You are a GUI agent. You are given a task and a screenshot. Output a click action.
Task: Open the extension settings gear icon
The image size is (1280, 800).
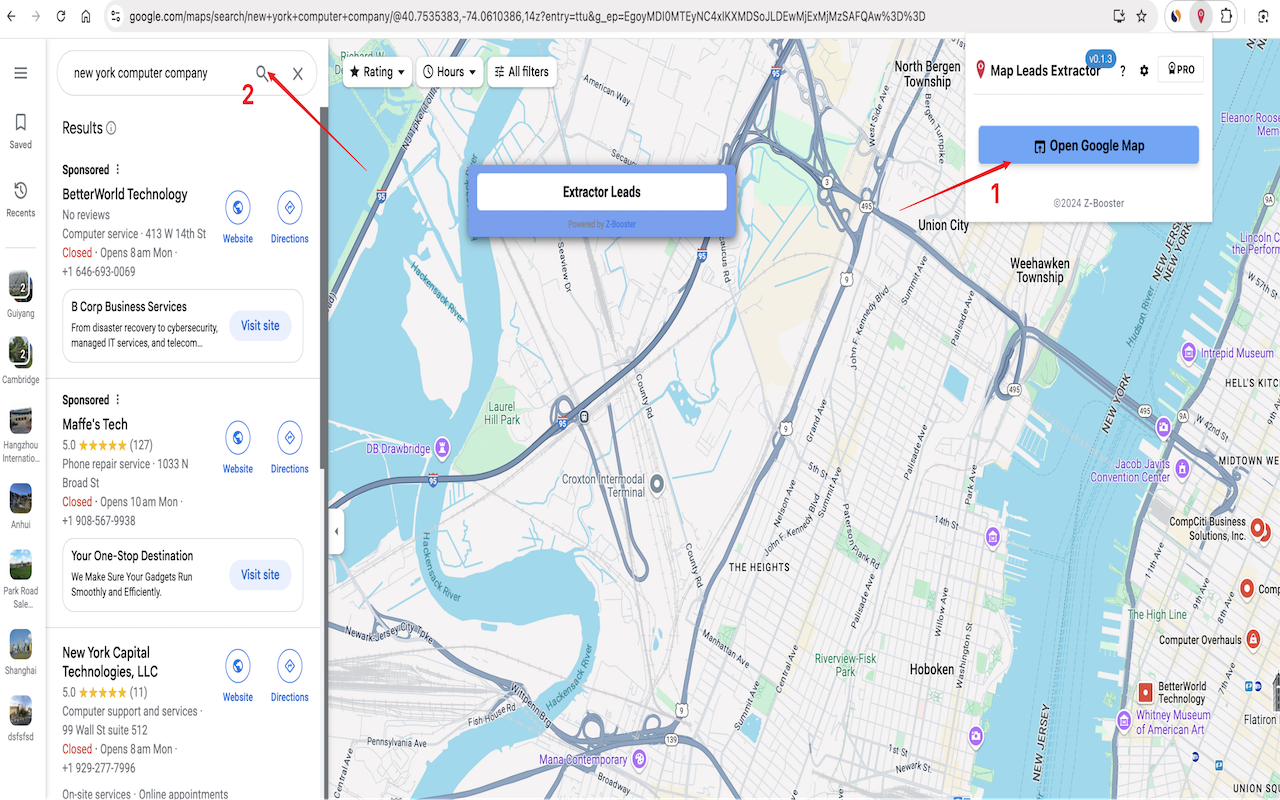1144,71
